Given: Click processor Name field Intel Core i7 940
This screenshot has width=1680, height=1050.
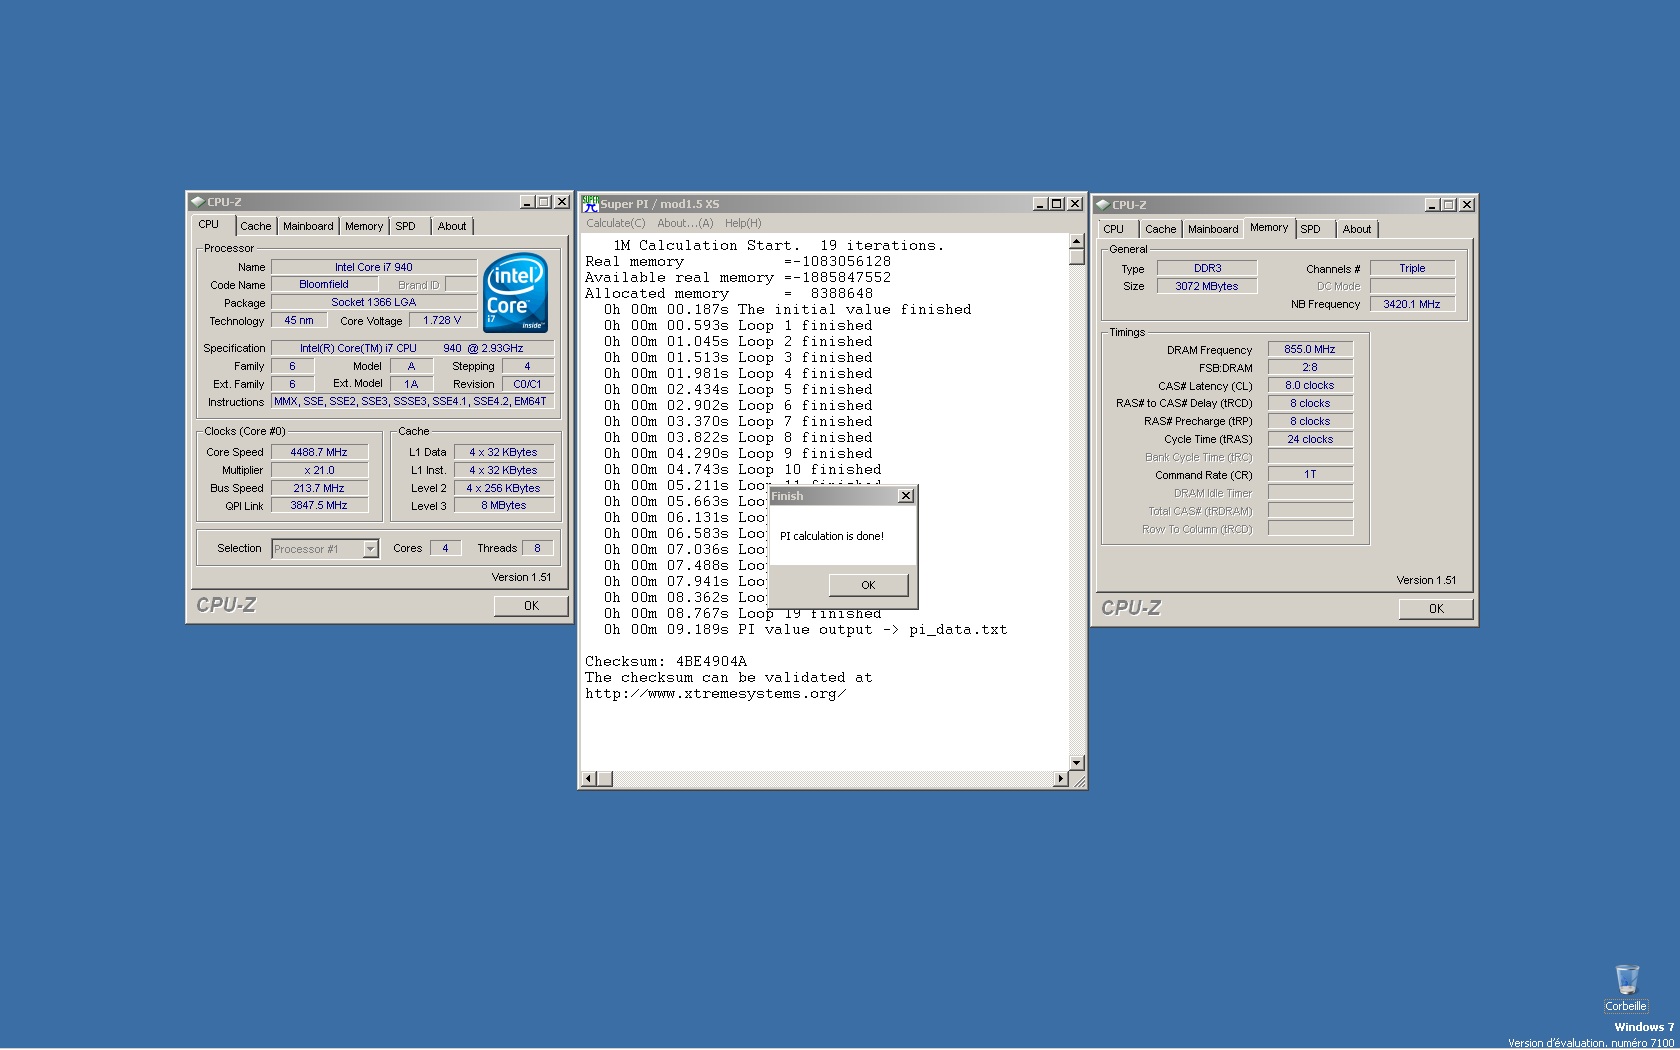Looking at the screenshot, I should click(x=373, y=267).
